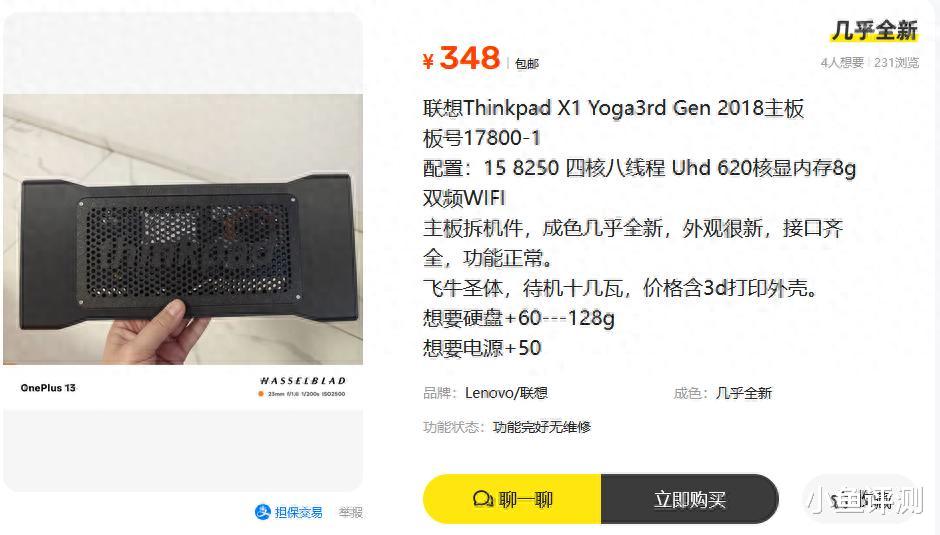Open the ThinkPad case product photo
Image resolution: width=940 pixels, height=535 pixels.
[x=183, y=229]
